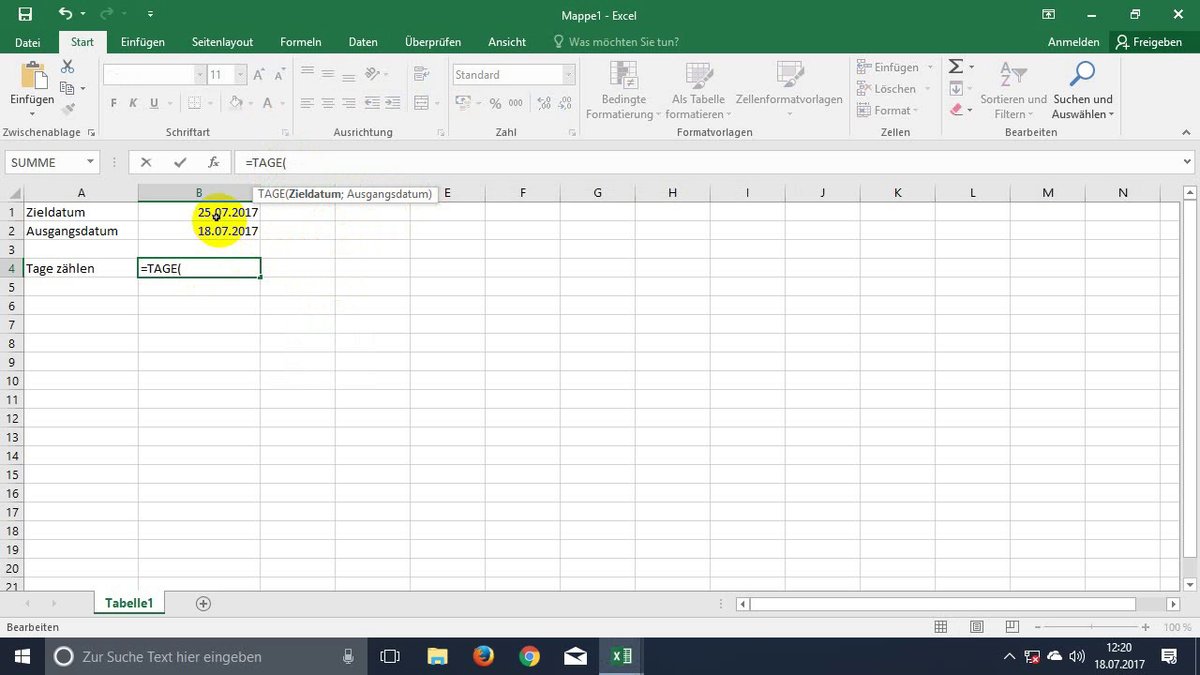The width and height of the screenshot is (1200, 675).
Task: Toggle bold formatting with F
Action: 113,103
